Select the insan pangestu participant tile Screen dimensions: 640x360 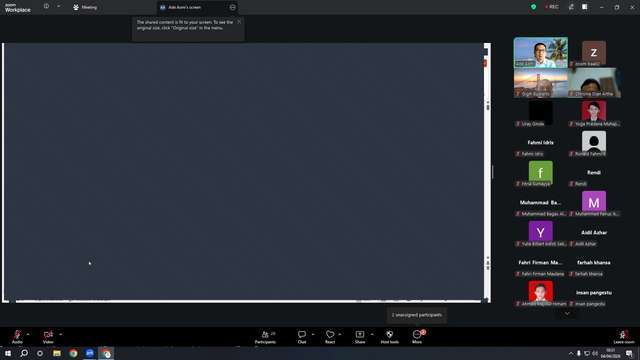[x=594, y=293]
